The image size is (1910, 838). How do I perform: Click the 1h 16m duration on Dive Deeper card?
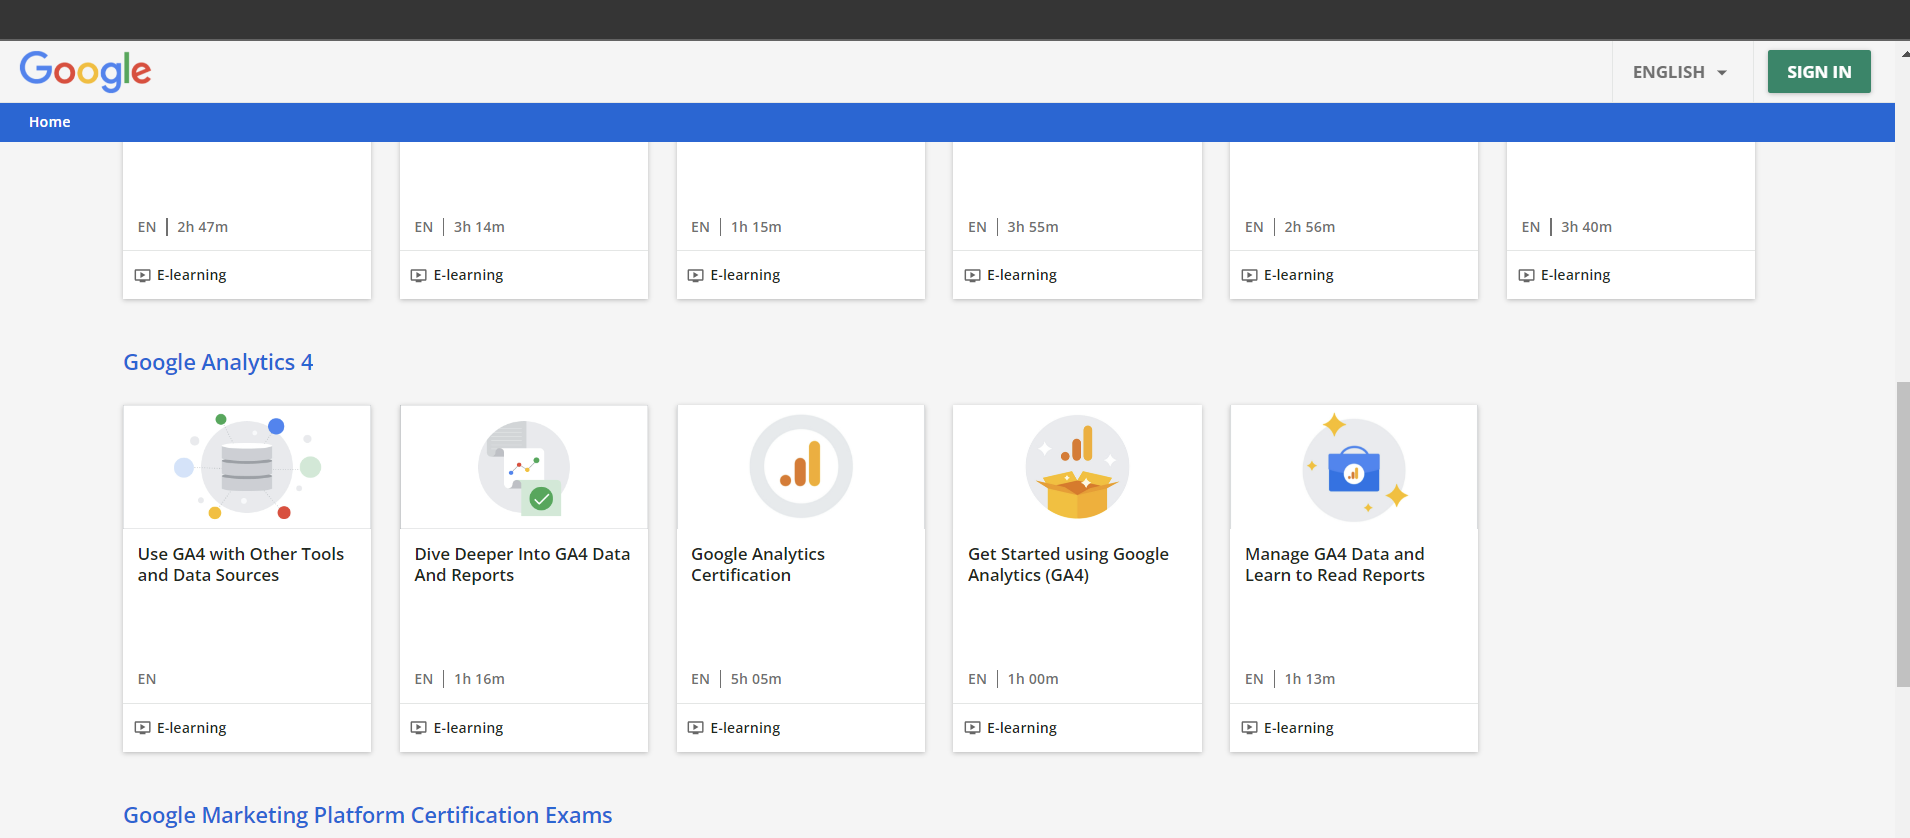pyautogui.click(x=479, y=679)
